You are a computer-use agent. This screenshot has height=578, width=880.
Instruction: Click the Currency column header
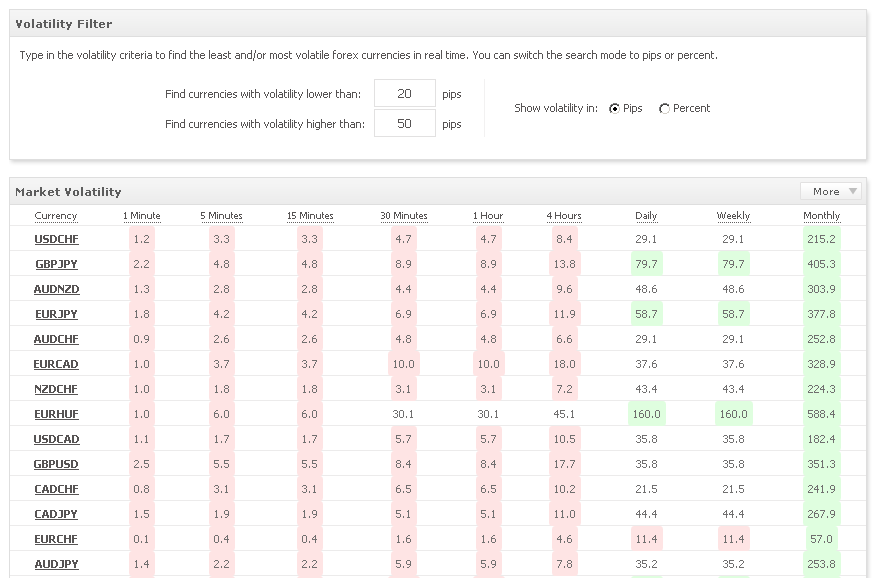(56, 215)
